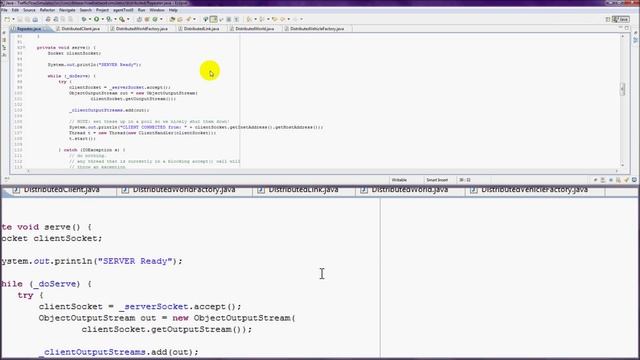640x360 pixels.
Task: Click the Open Perspective icon
Action: tap(608, 19)
